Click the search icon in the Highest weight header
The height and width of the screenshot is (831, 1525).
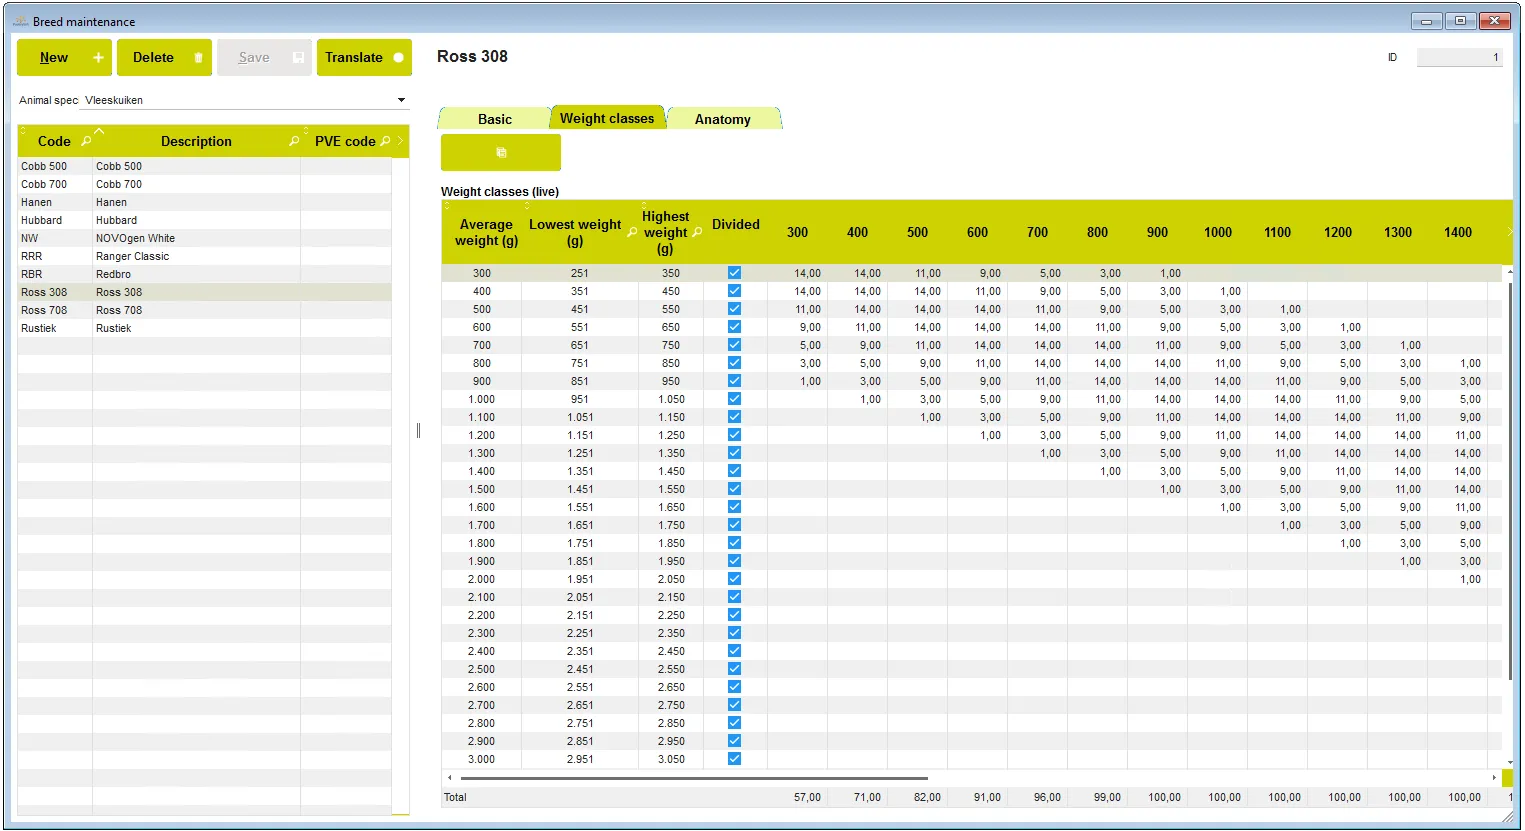[697, 232]
